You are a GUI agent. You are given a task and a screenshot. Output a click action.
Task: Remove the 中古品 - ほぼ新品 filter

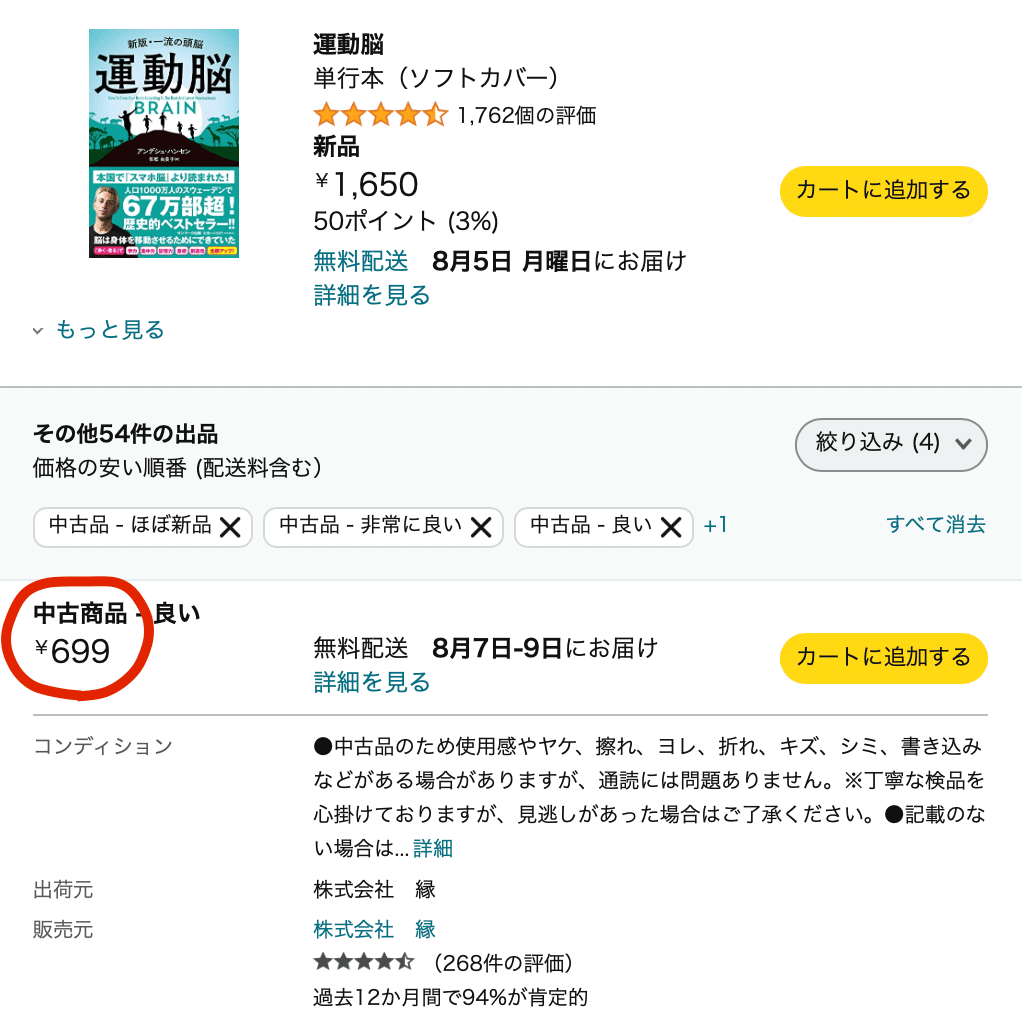[229, 527]
